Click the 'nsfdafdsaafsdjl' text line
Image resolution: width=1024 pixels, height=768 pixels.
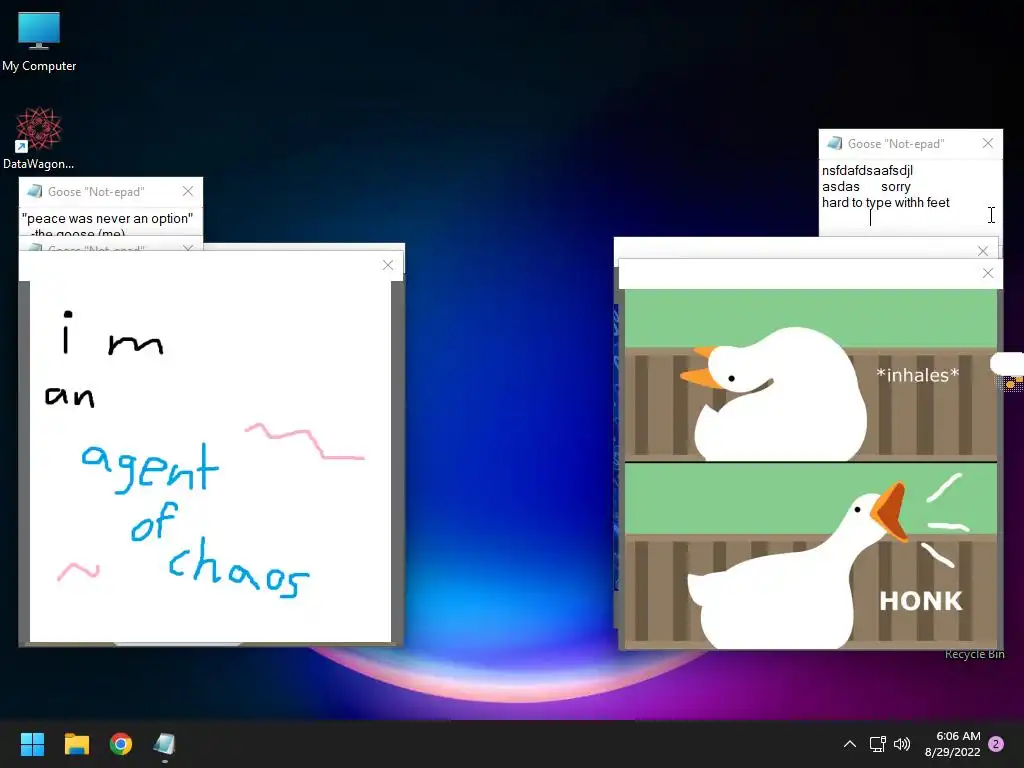867,170
